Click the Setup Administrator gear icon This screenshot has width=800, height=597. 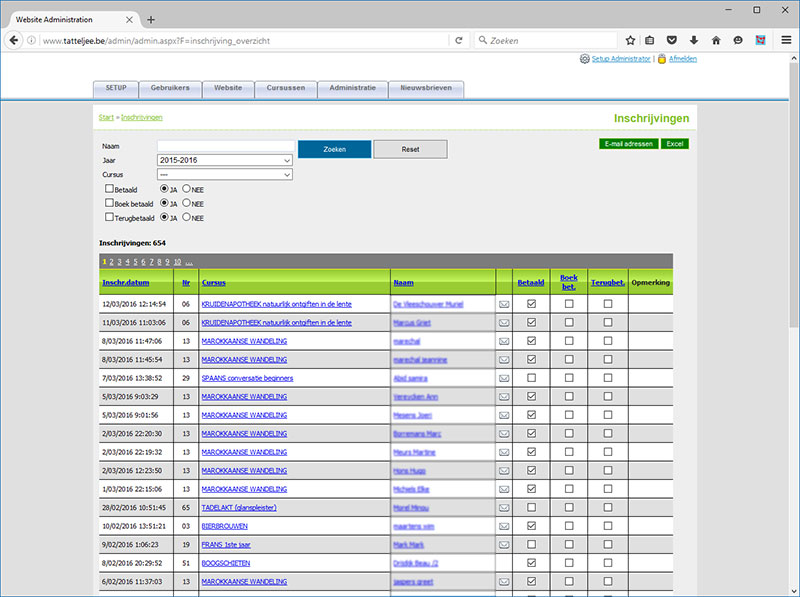click(585, 59)
